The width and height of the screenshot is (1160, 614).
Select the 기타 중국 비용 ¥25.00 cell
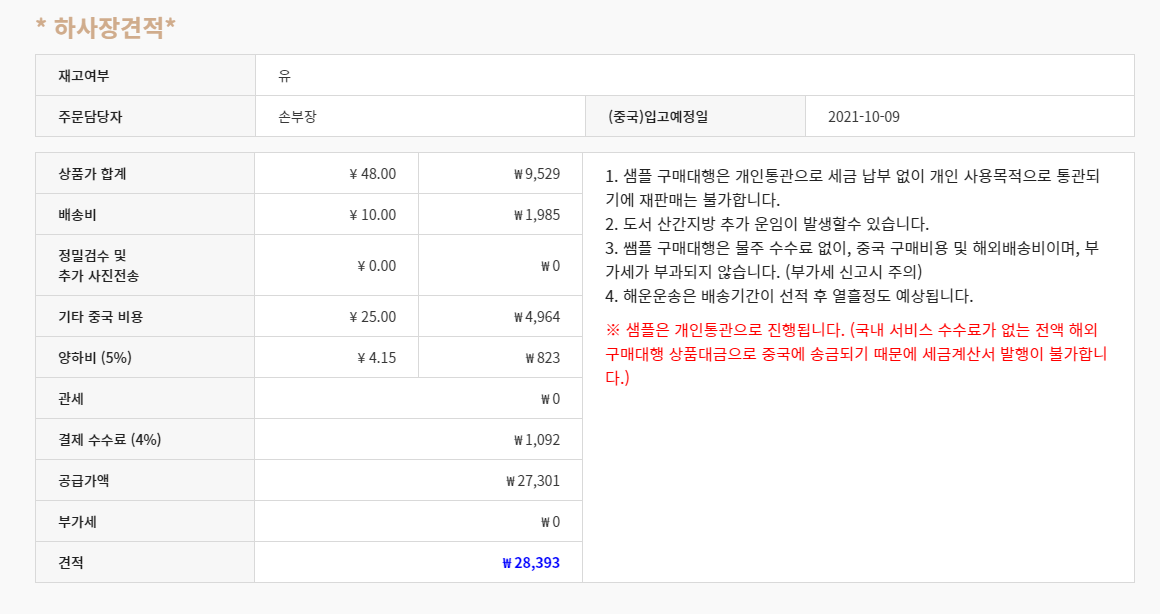pyautogui.click(x=337, y=317)
